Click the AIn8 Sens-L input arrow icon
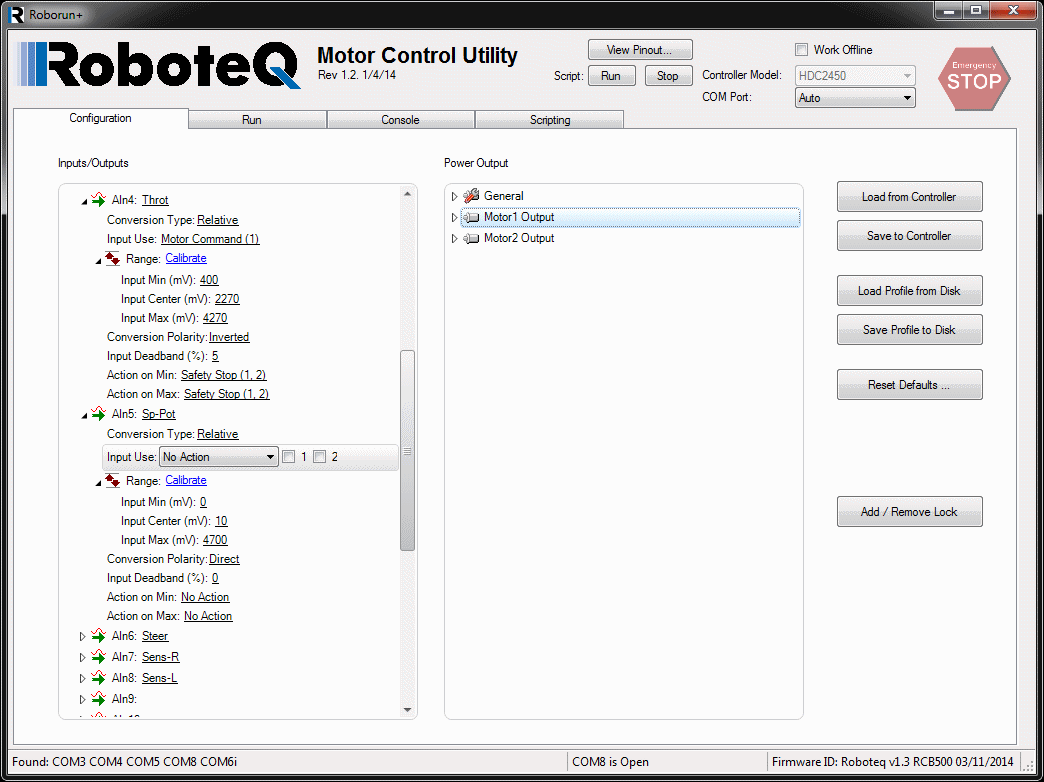1044x782 pixels. tap(98, 678)
